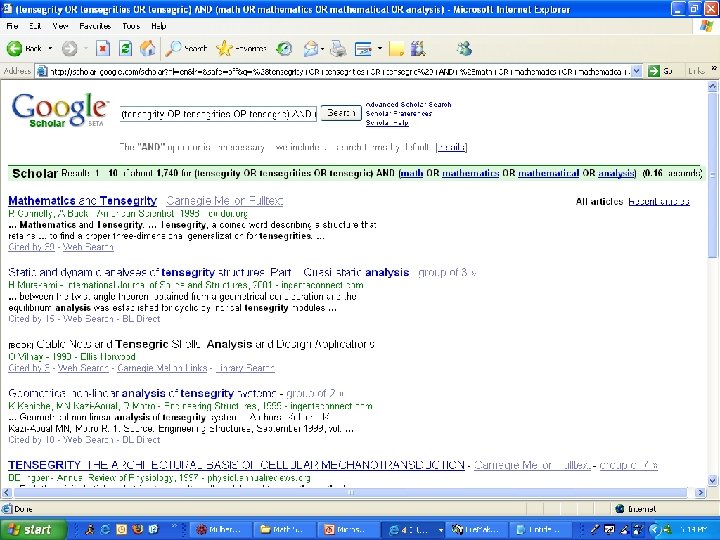Open the Favorites menu
The height and width of the screenshot is (540, 720).
[x=95, y=26]
